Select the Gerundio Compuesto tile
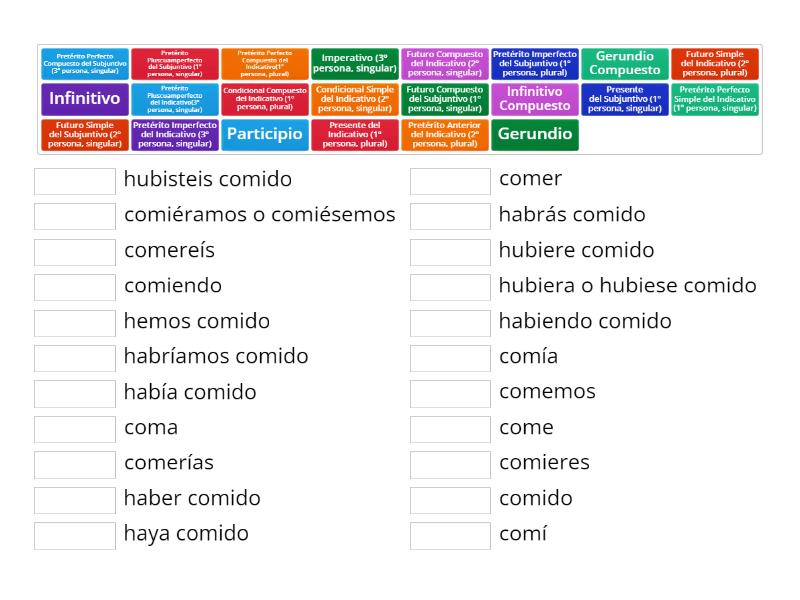The image size is (800, 600). click(624, 62)
